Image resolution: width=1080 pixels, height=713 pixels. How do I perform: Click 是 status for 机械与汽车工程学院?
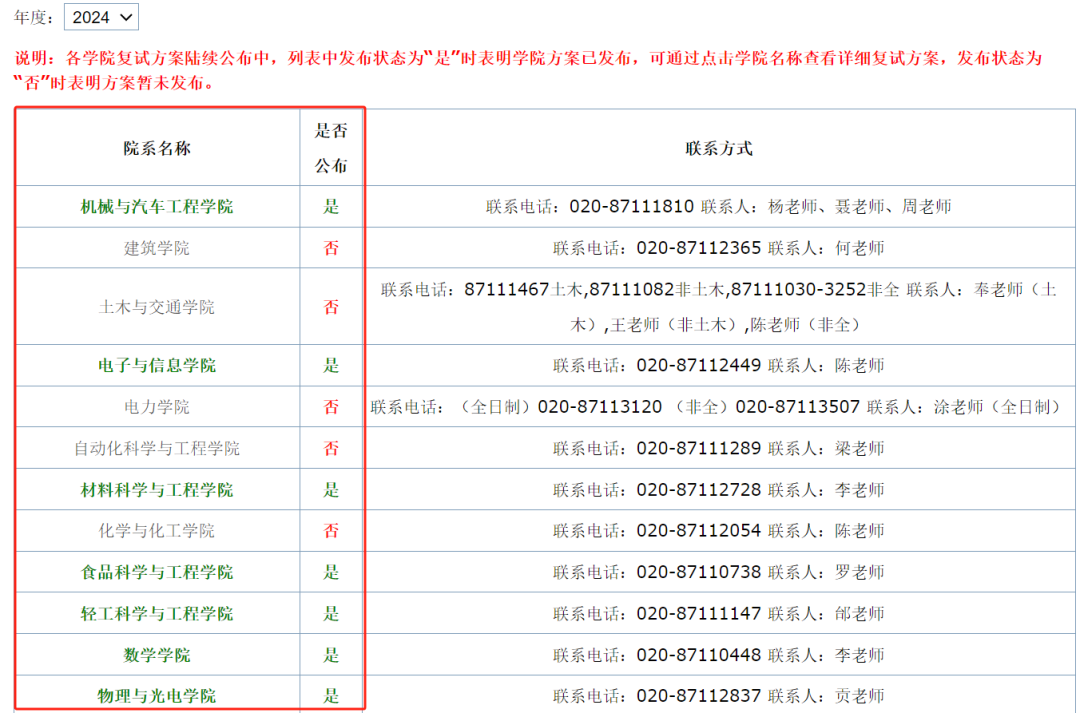[331, 207]
